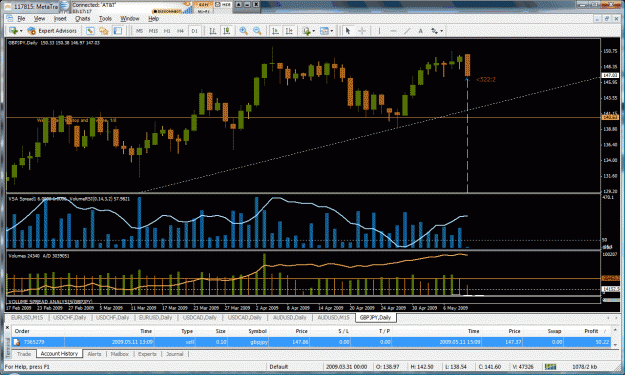Toggle the auto scroll icon
Screen dimensions: 625x375
(275, 31)
